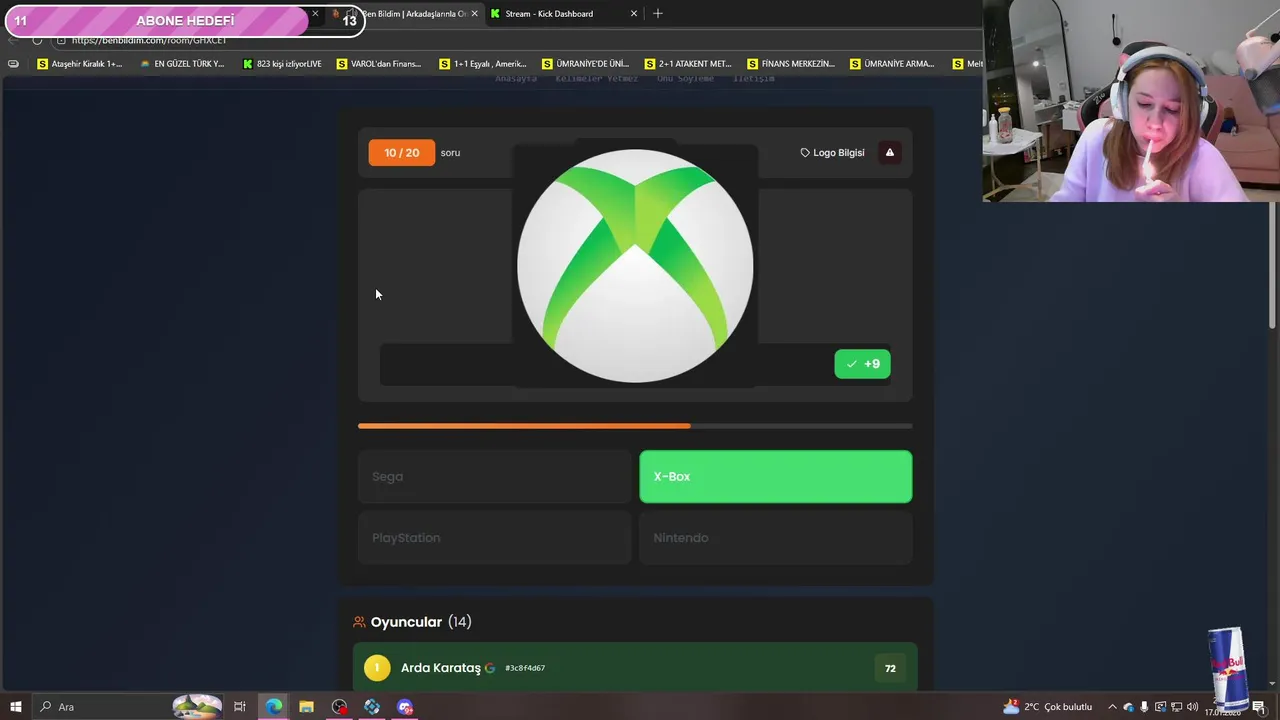Pick the PlayStation answer option
The height and width of the screenshot is (720, 1280).
495,538
